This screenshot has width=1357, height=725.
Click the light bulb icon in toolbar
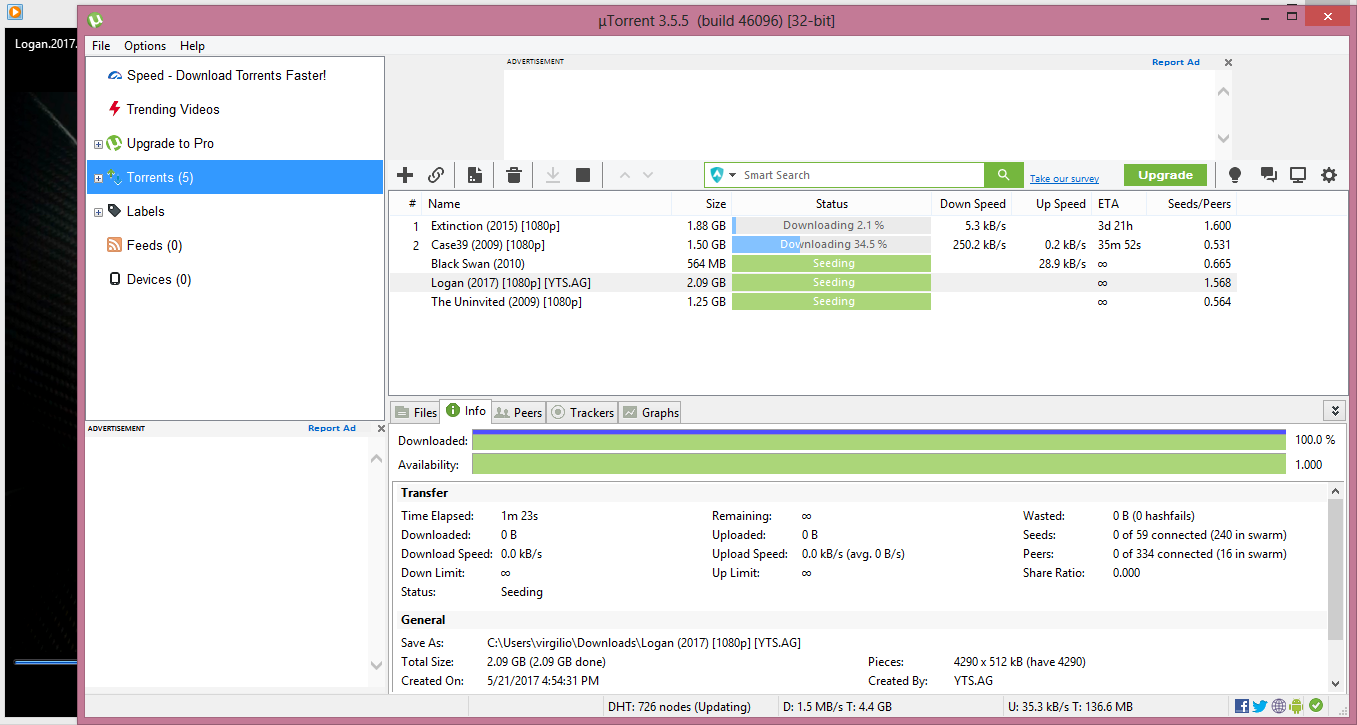pyautogui.click(x=1235, y=175)
